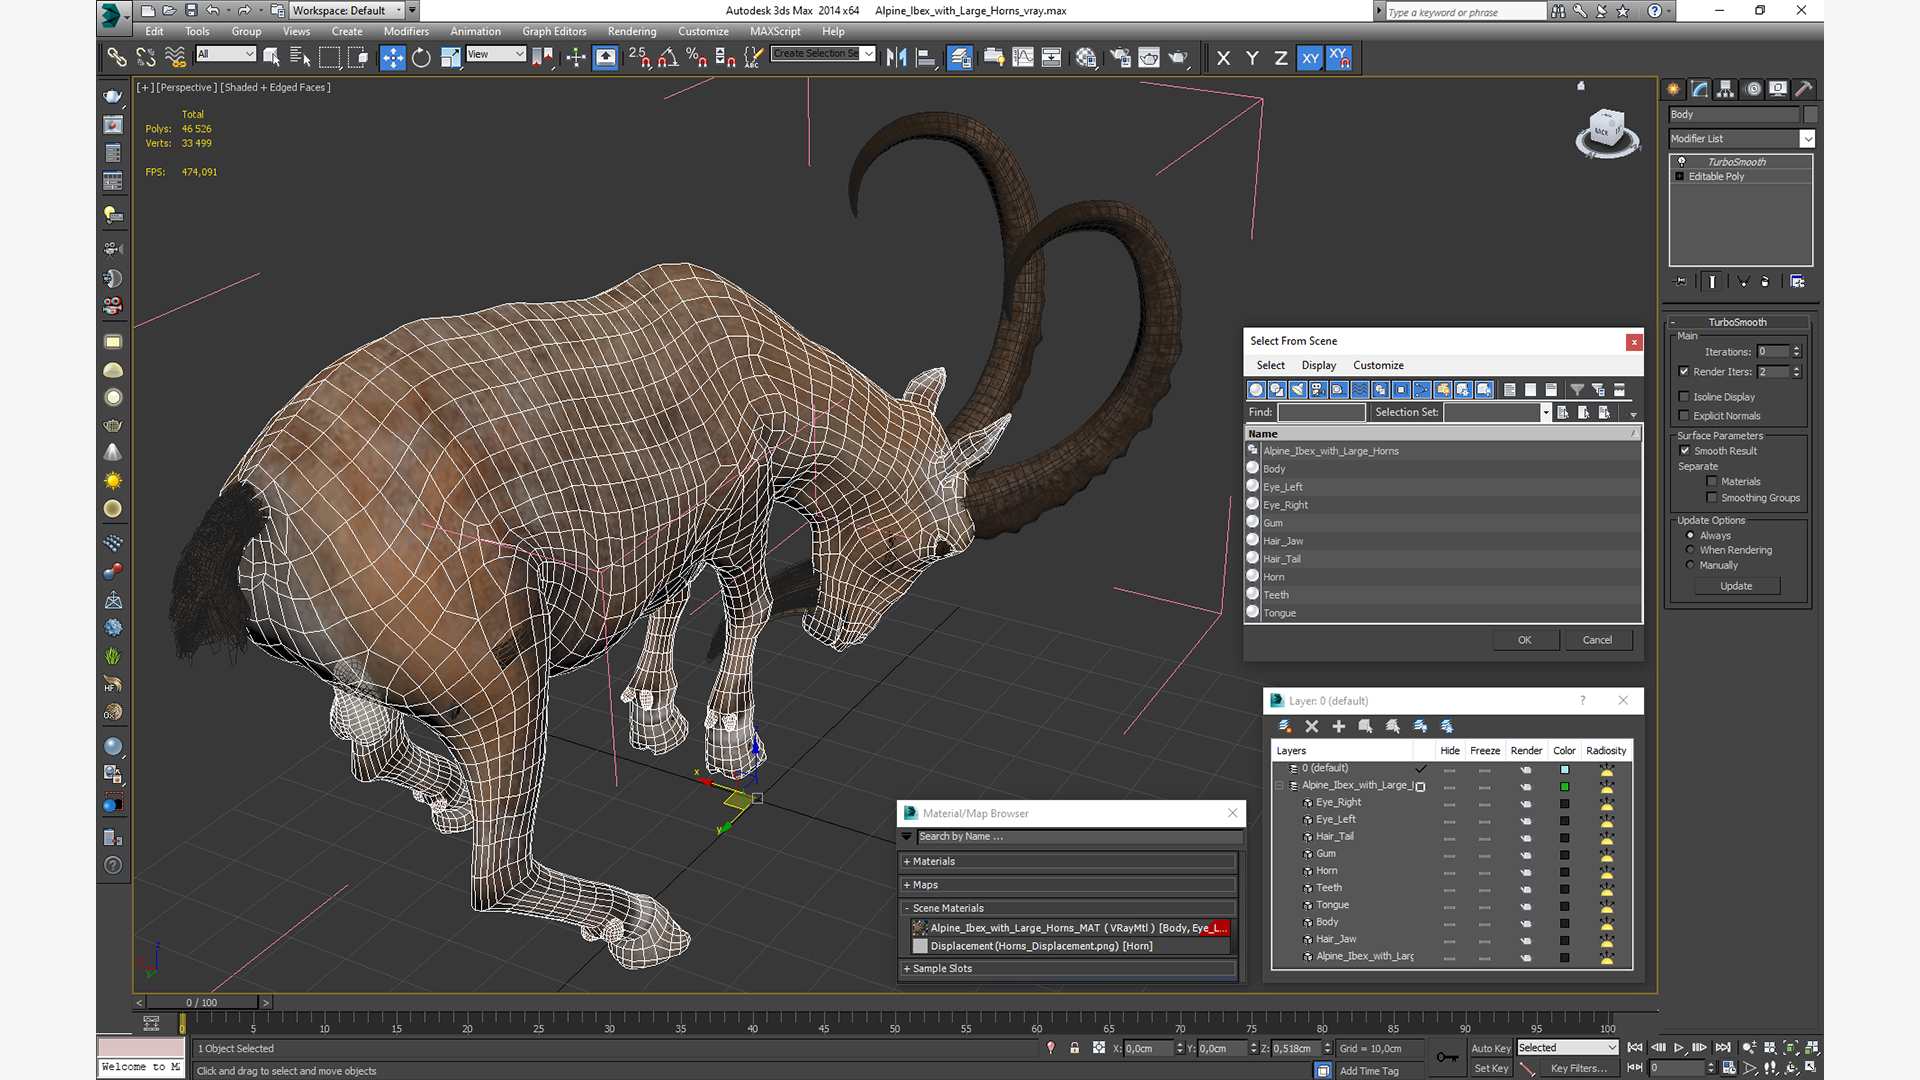Enable Separate by Smoothing Groups checkbox
Viewport: 1920px width, 1080px height.
coord(1712,497)
